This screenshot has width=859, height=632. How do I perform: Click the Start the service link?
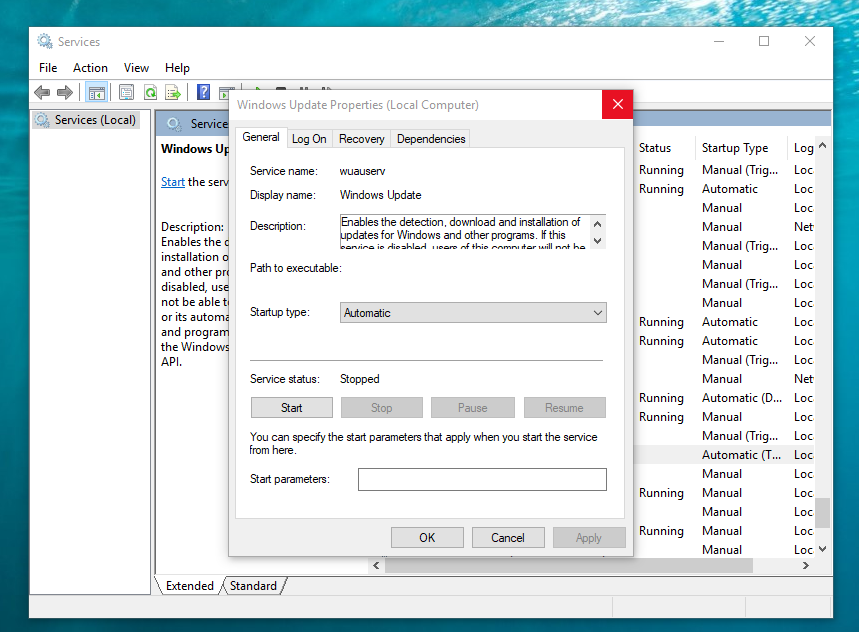[173, 182]
